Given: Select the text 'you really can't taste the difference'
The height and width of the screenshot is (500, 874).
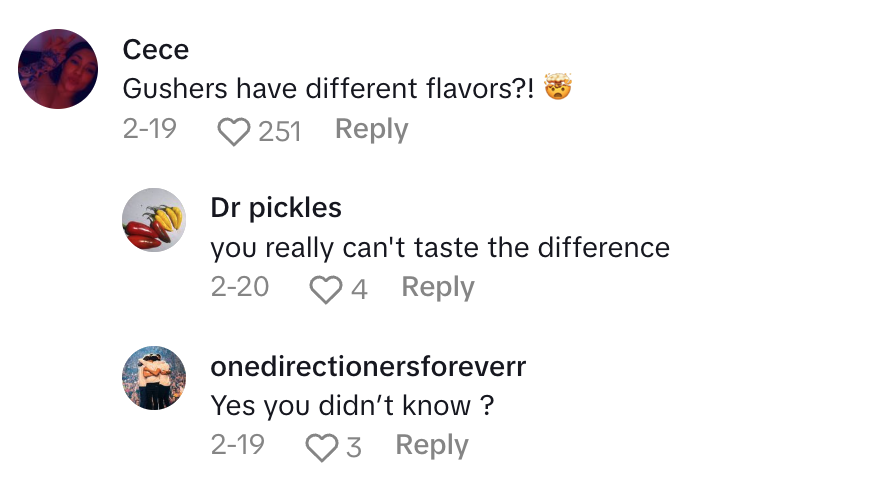Looking at the screenshot, I should click(x=440, y=247).
